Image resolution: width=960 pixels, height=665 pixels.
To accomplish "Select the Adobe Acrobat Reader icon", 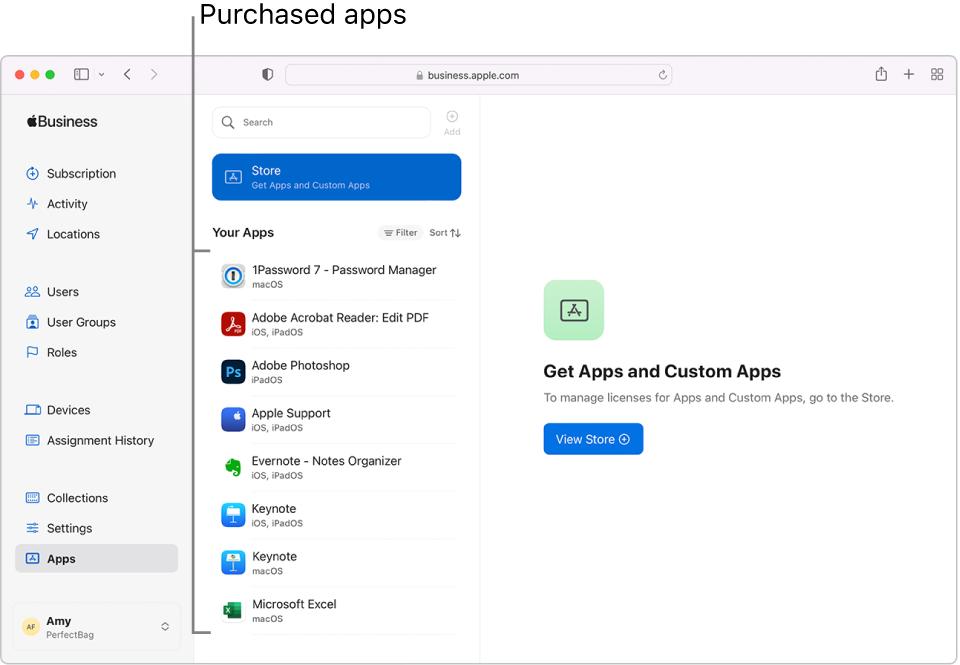I will point(233,324).
